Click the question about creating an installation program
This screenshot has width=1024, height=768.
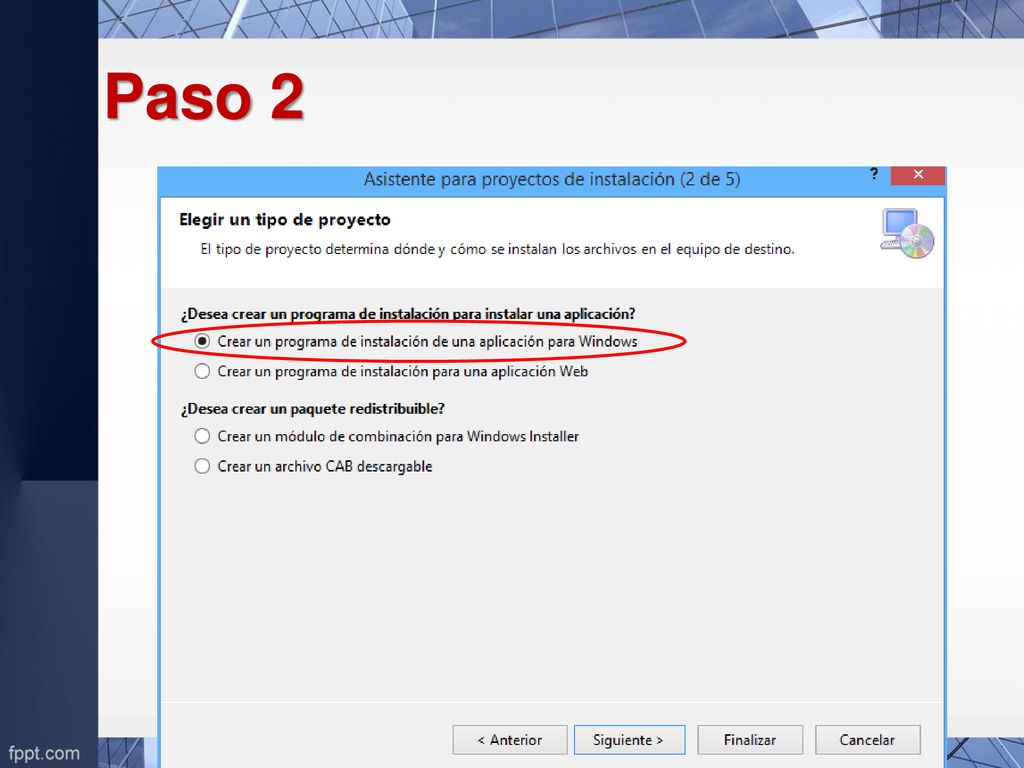click(408, 314)
